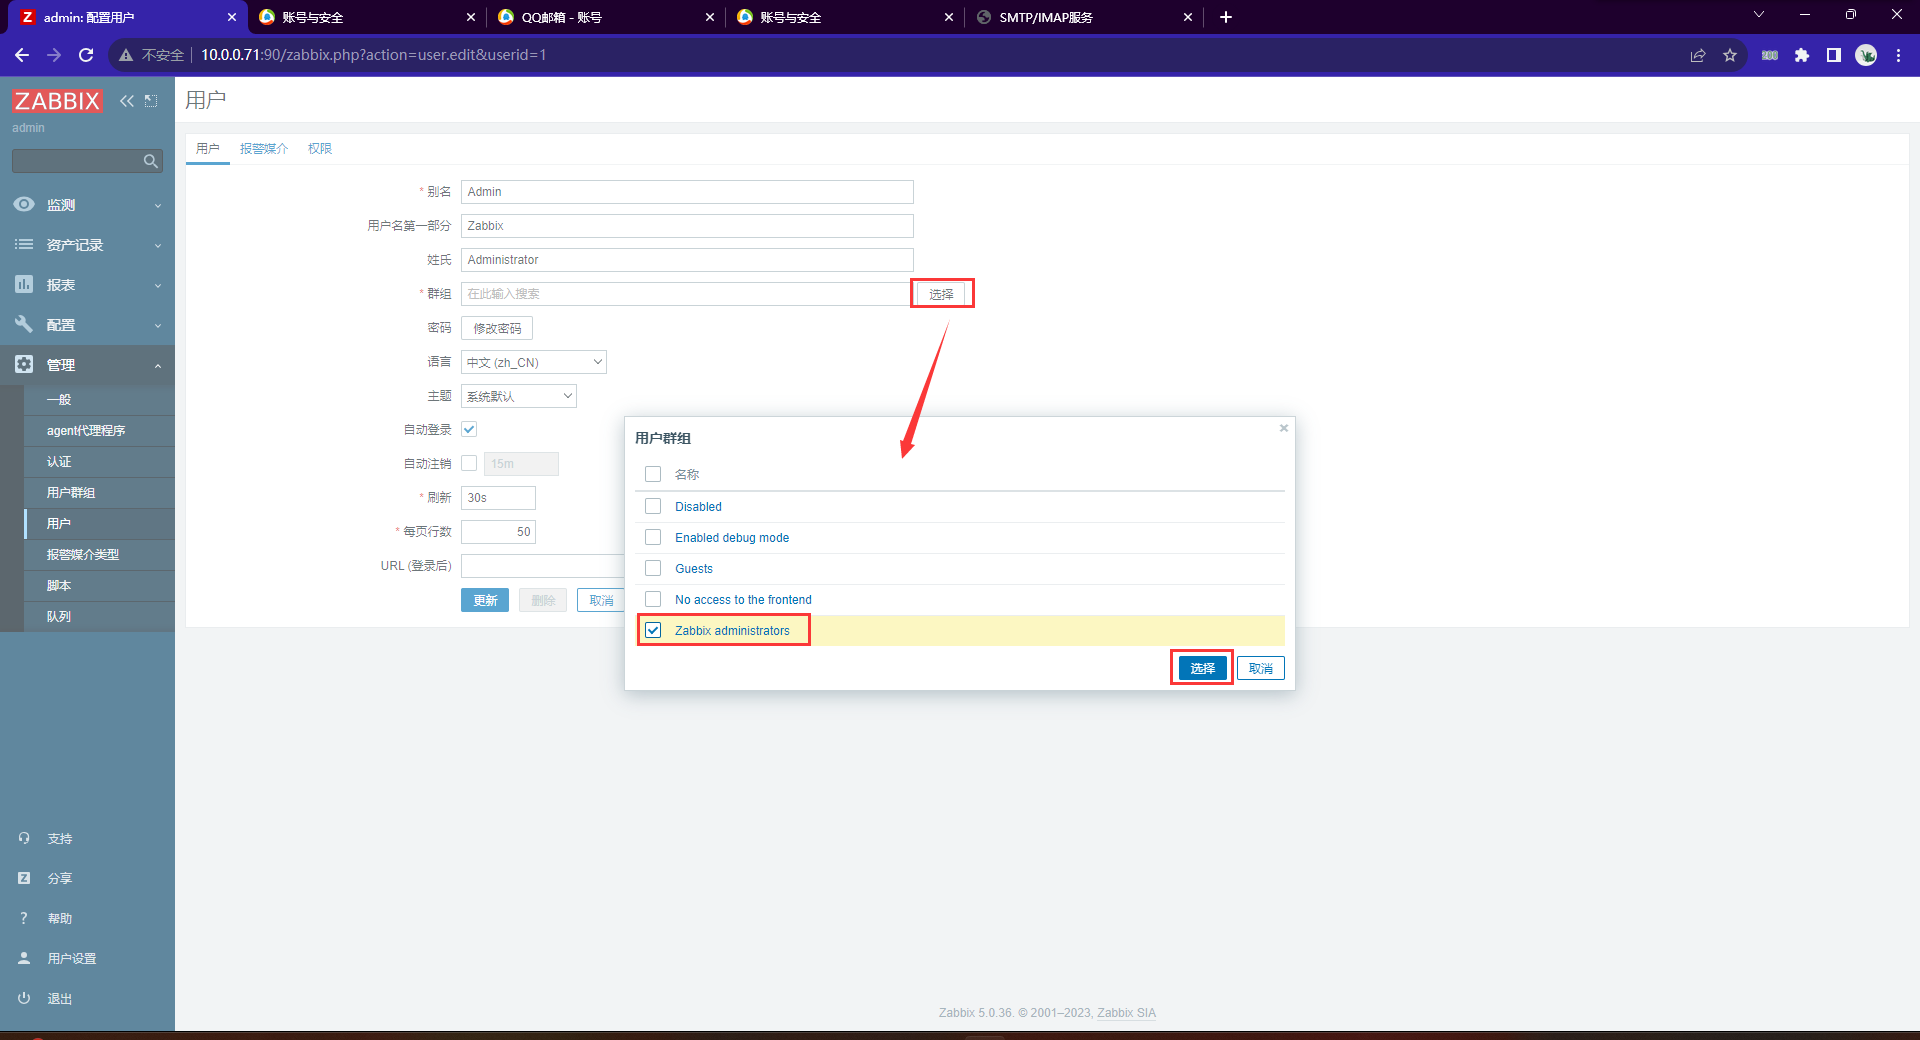Uncheck Zabbix administrators checkbox
The height and width of the screenshot is (1040, 1920).
(x=653, y=630)
